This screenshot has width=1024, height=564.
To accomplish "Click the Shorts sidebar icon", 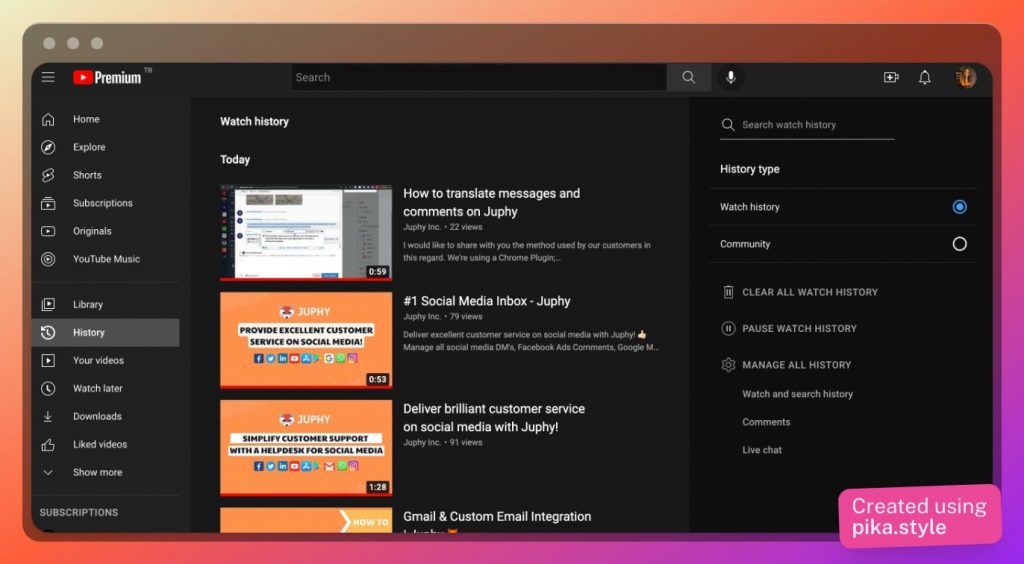I will [48, 175].
